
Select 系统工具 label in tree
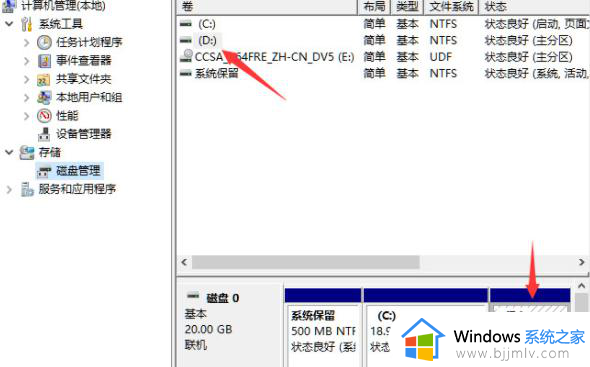pyautogui.click(x=61, y=24)
